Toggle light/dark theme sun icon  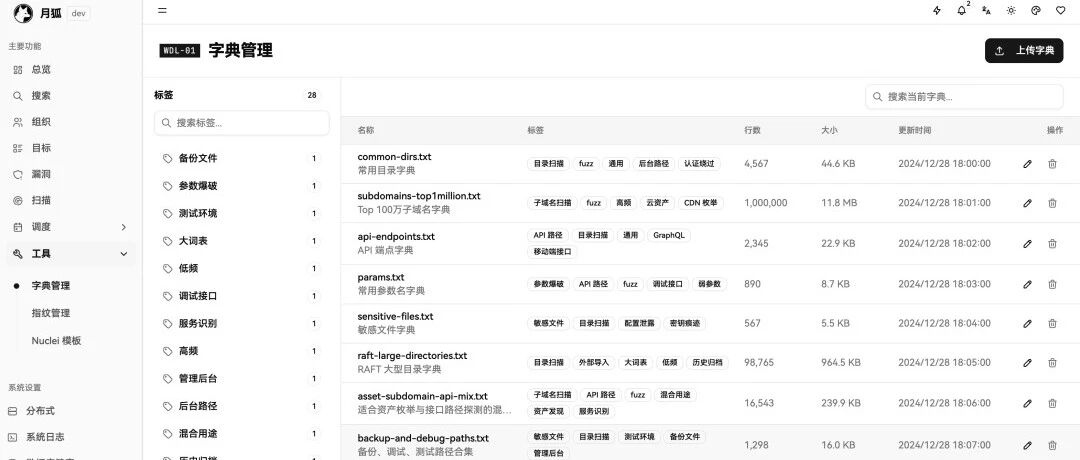1011,10
